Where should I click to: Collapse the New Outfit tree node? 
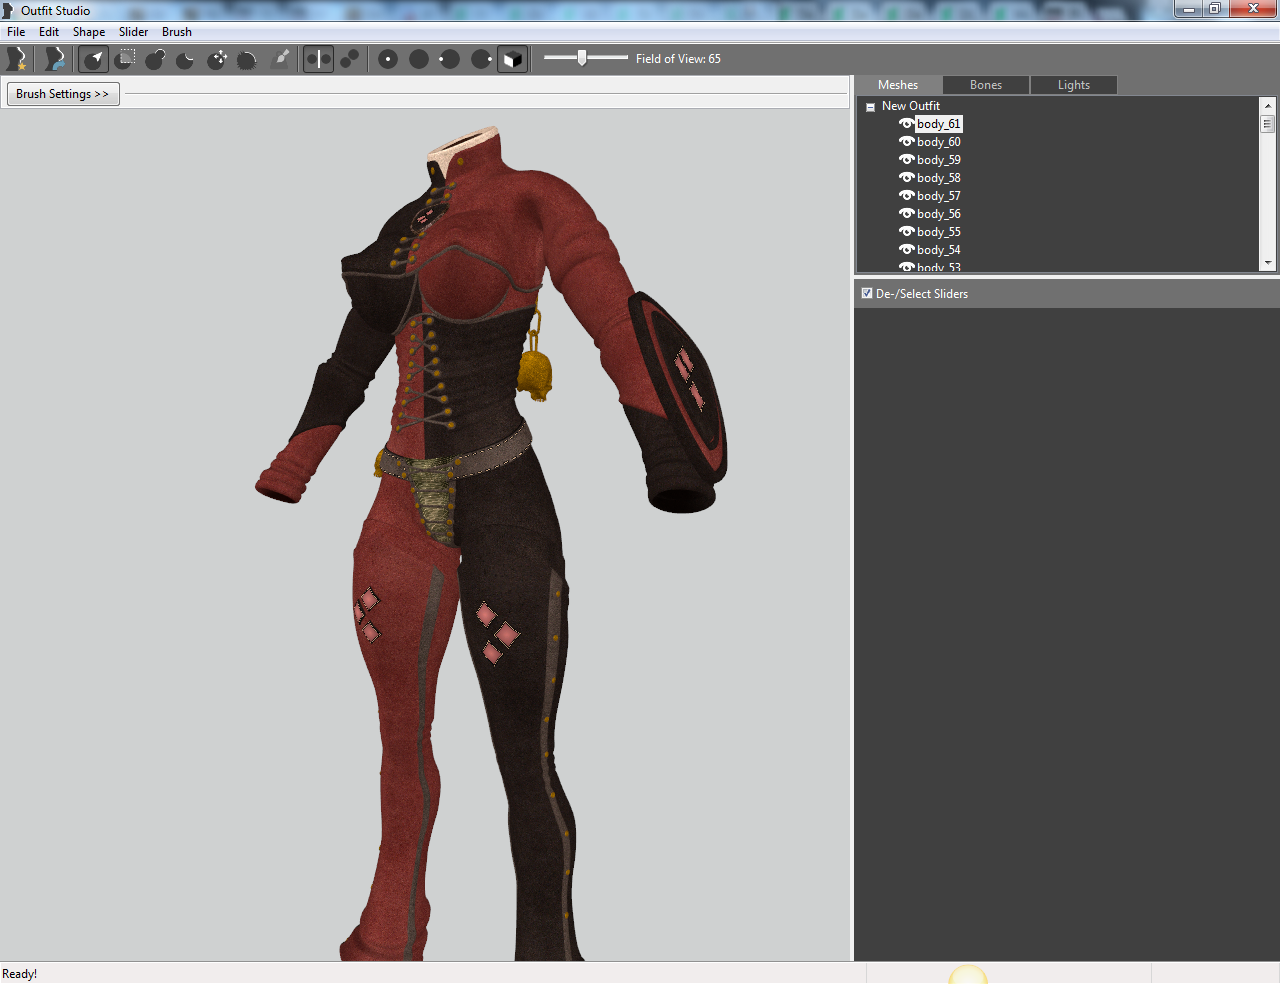pyautogui.click(x=870, y=107)
